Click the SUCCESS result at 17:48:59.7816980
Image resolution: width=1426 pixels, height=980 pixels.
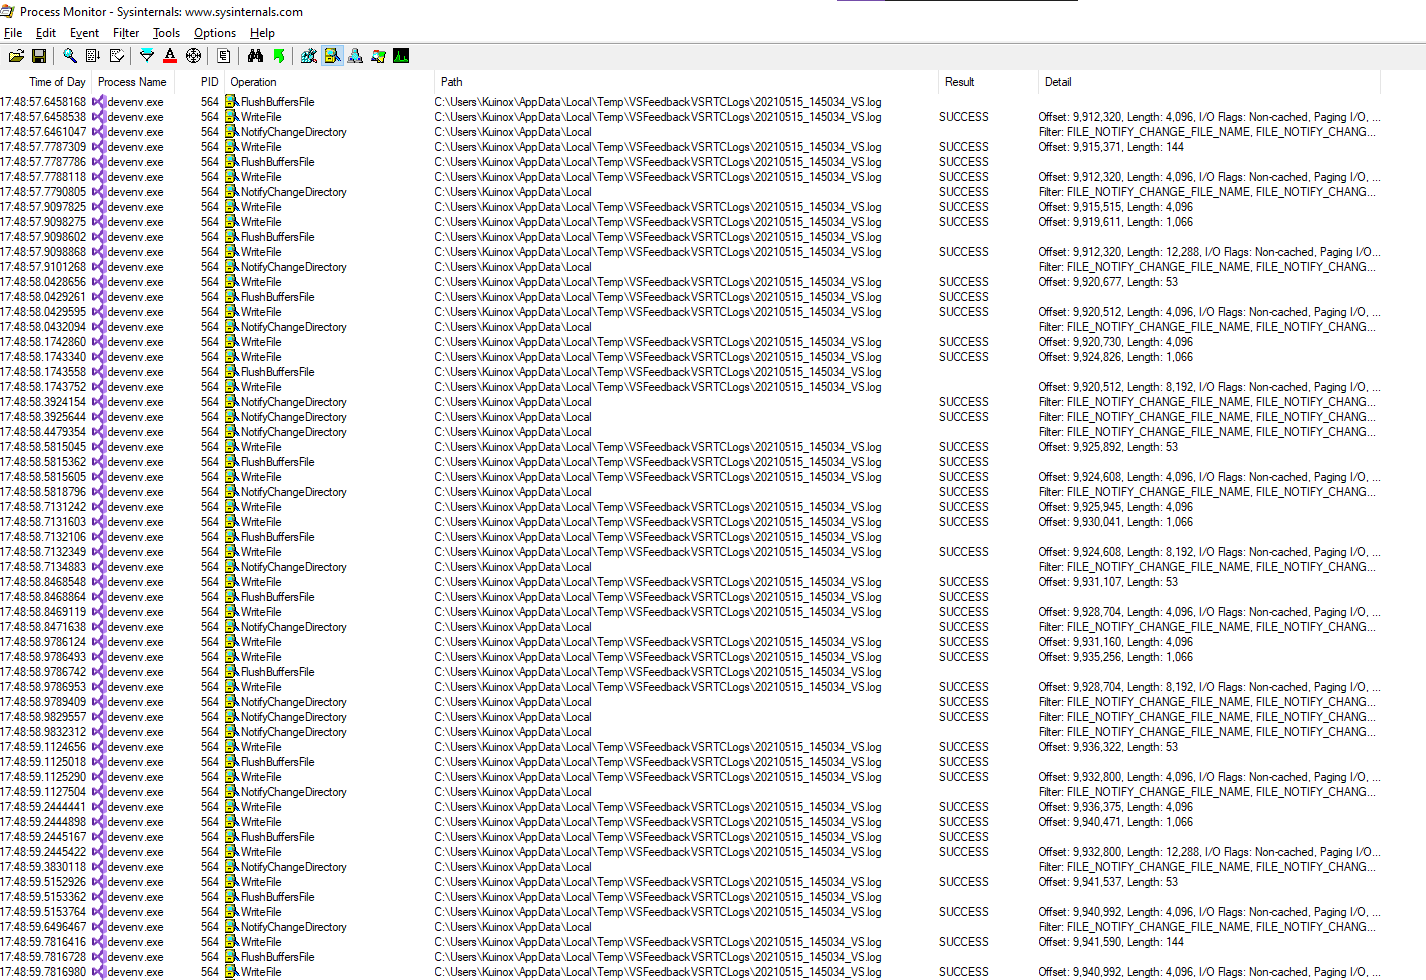(963, 972)
